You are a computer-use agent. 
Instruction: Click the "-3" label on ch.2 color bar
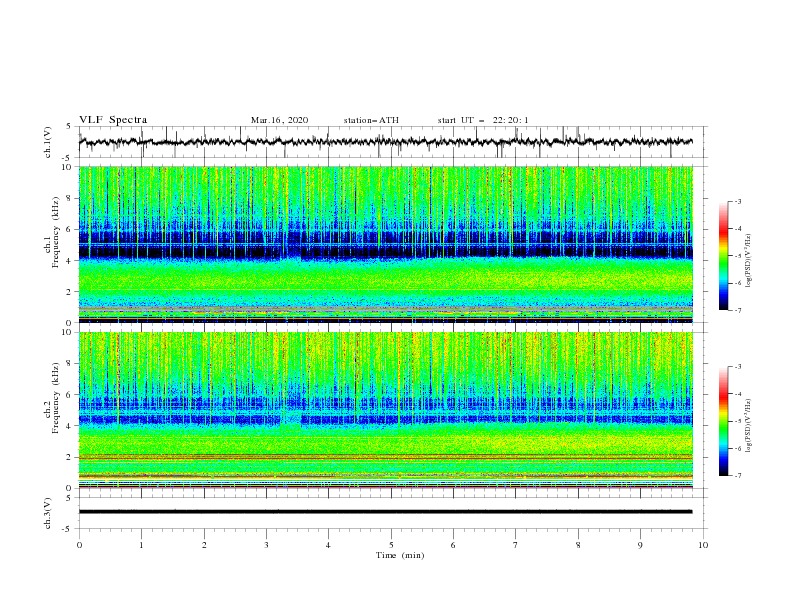(x=737, y=367)
